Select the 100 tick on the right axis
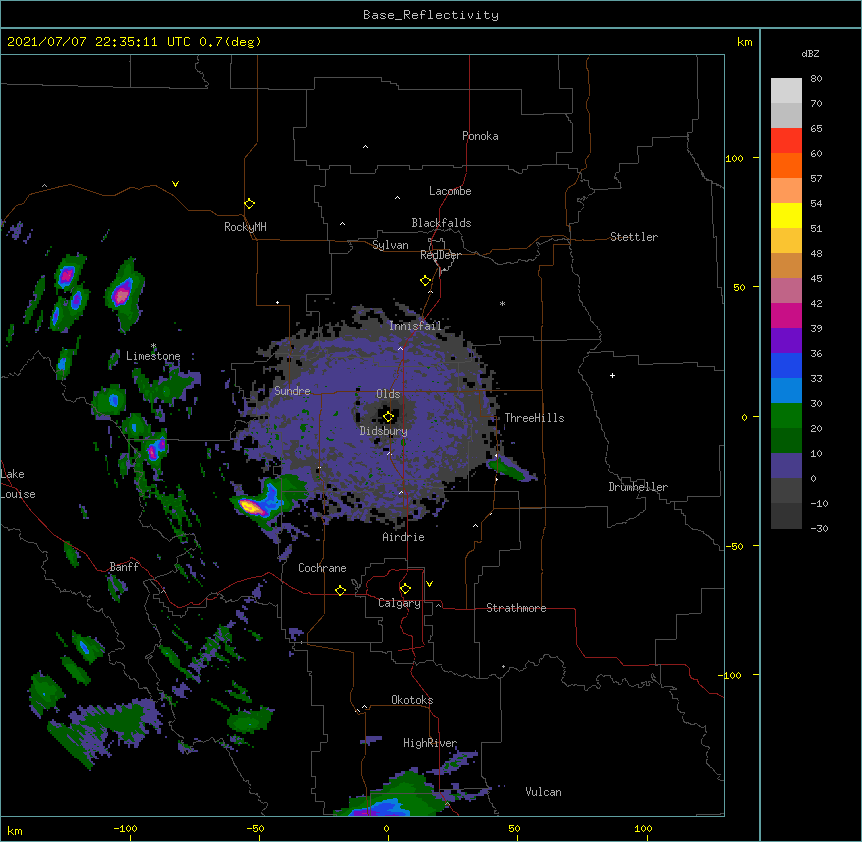 [734, 158]
